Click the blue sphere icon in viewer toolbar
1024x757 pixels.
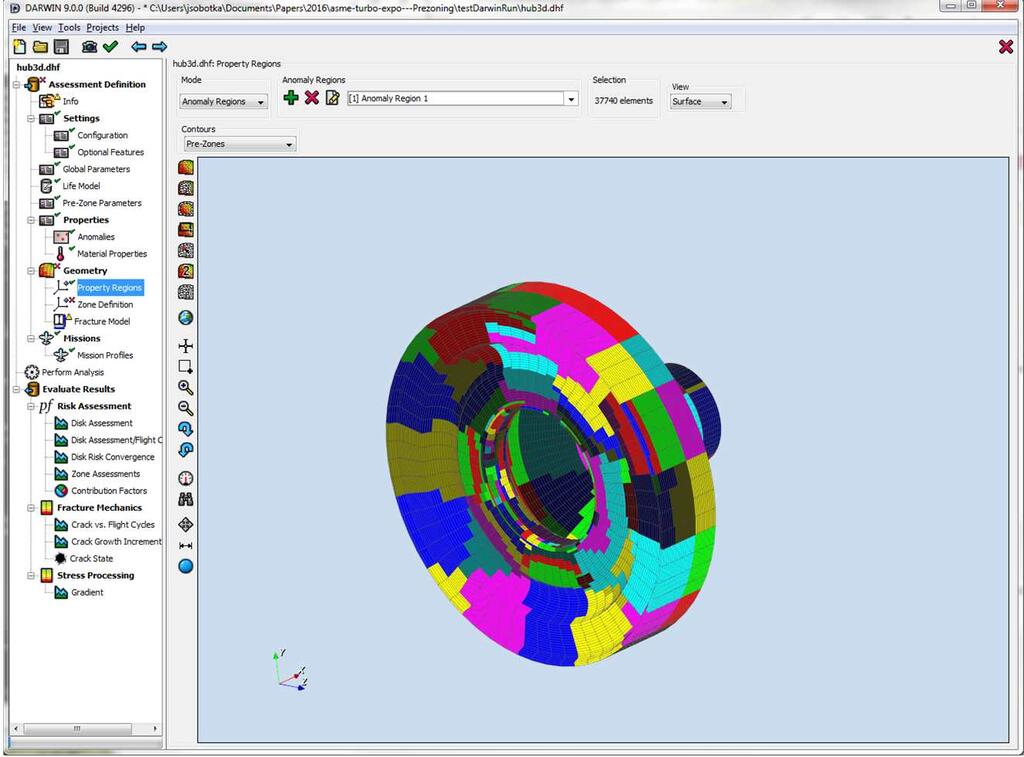185,566
